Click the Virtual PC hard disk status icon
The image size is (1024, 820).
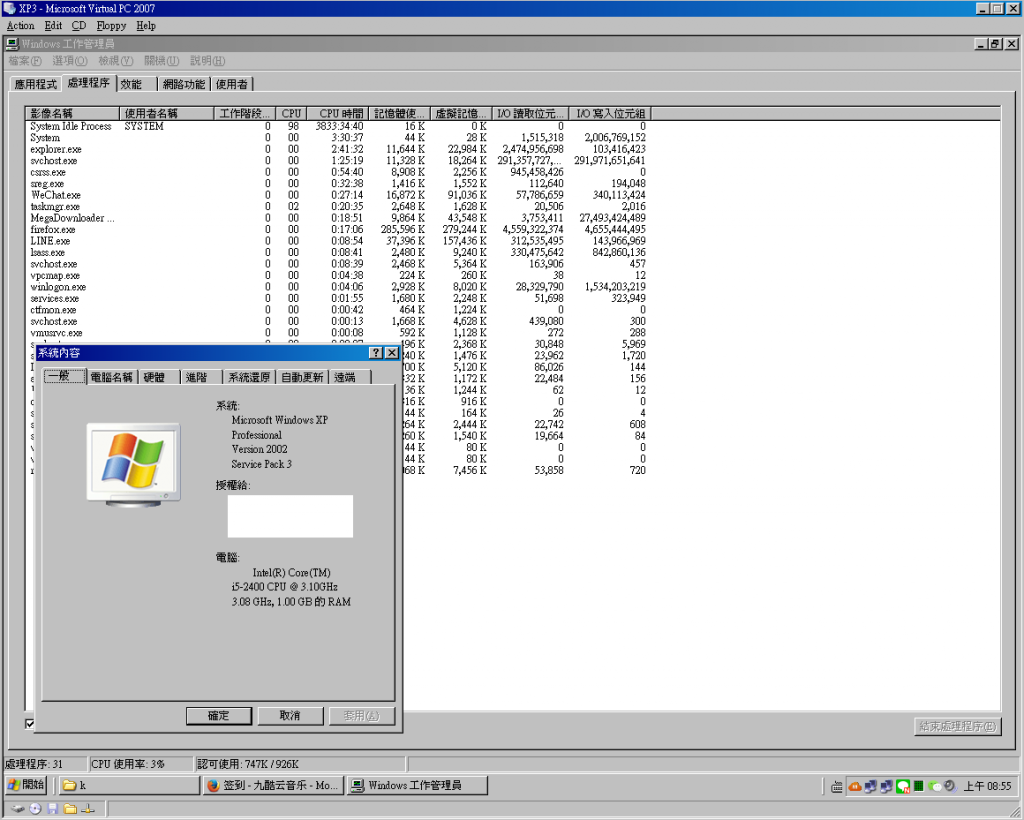18,809
